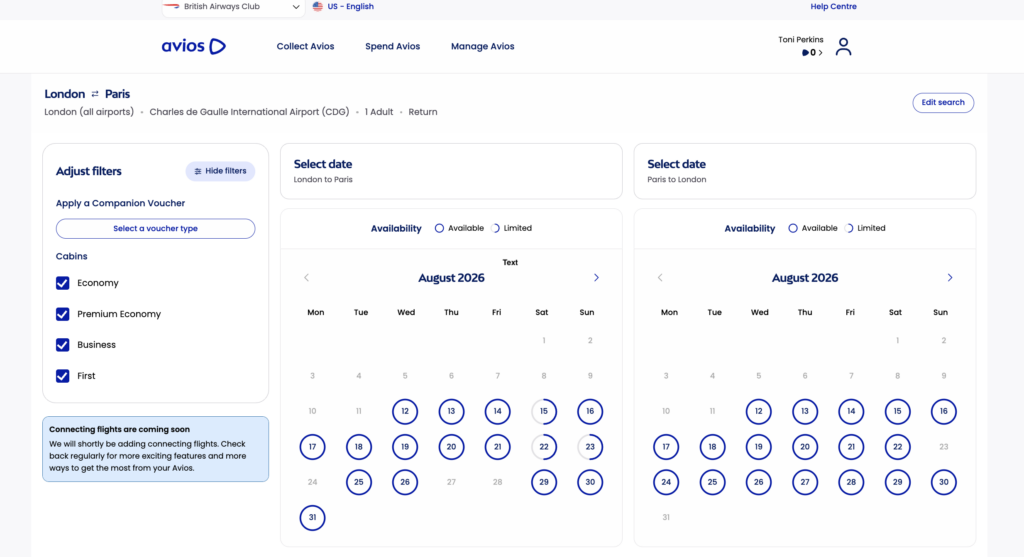Select August 12 in Paris to London calendar

tap(759, 411)
